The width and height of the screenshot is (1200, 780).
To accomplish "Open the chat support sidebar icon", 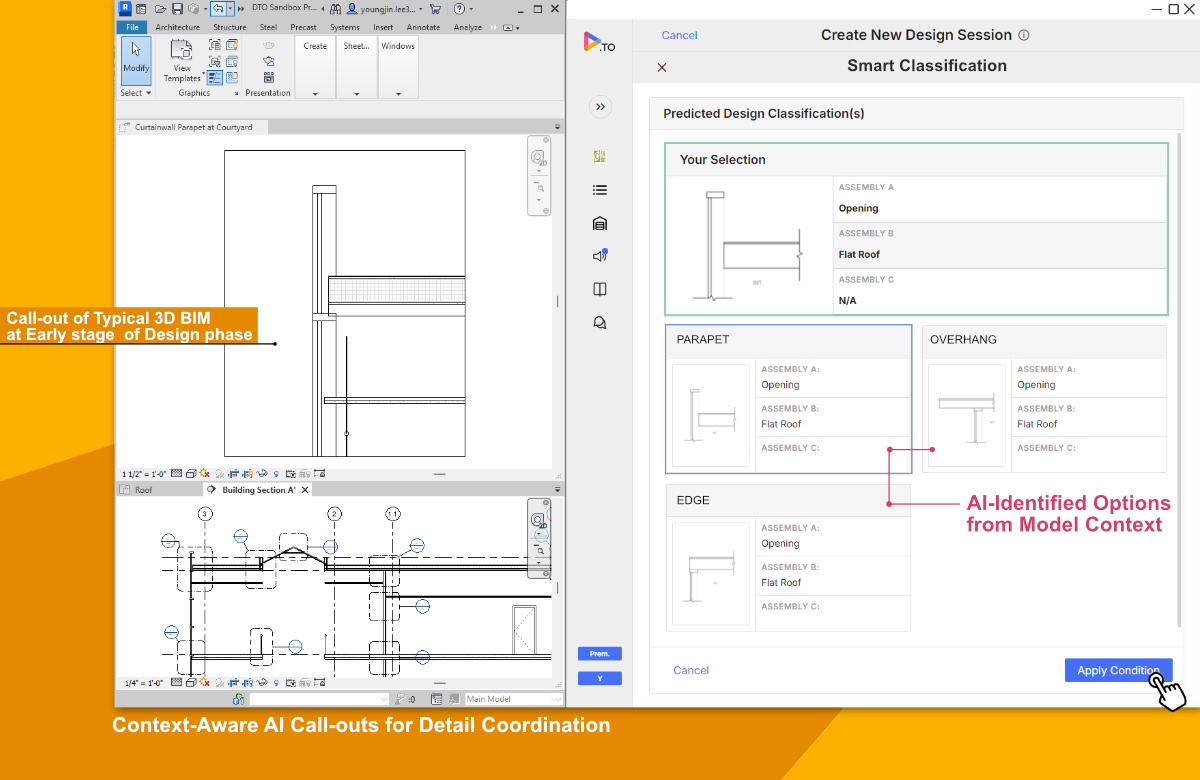I will tap(600, 323).
